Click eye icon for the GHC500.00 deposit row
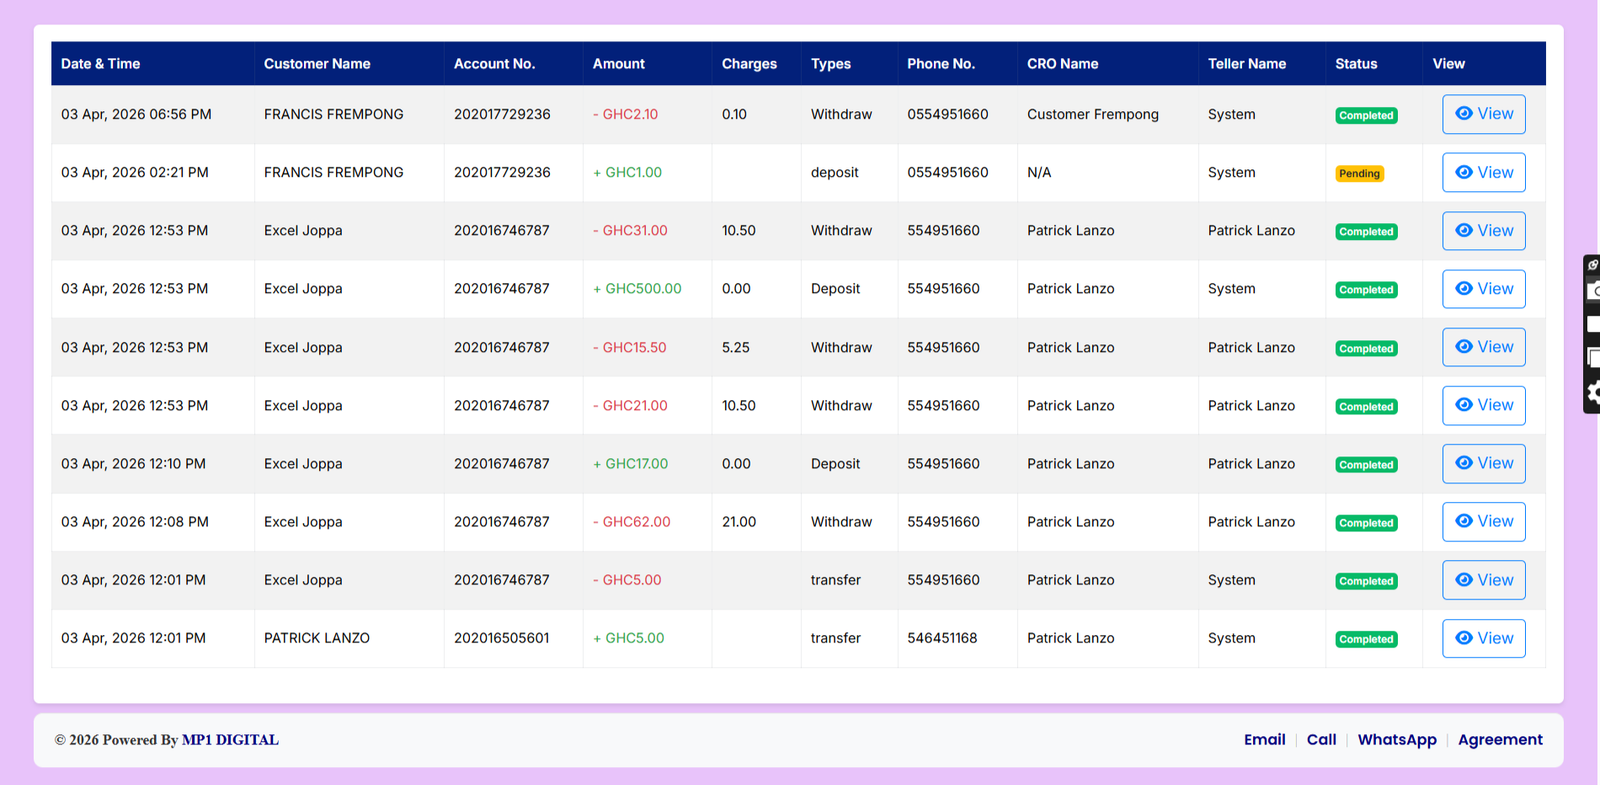The width and height of the screenshot is (1600, 785). point(1463,289)
